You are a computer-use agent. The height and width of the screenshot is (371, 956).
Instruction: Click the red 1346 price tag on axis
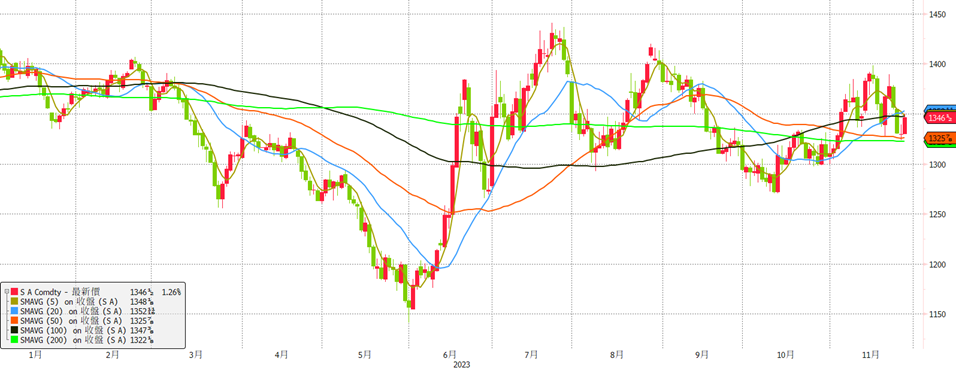pyautogui.click(x=940, y=117)
